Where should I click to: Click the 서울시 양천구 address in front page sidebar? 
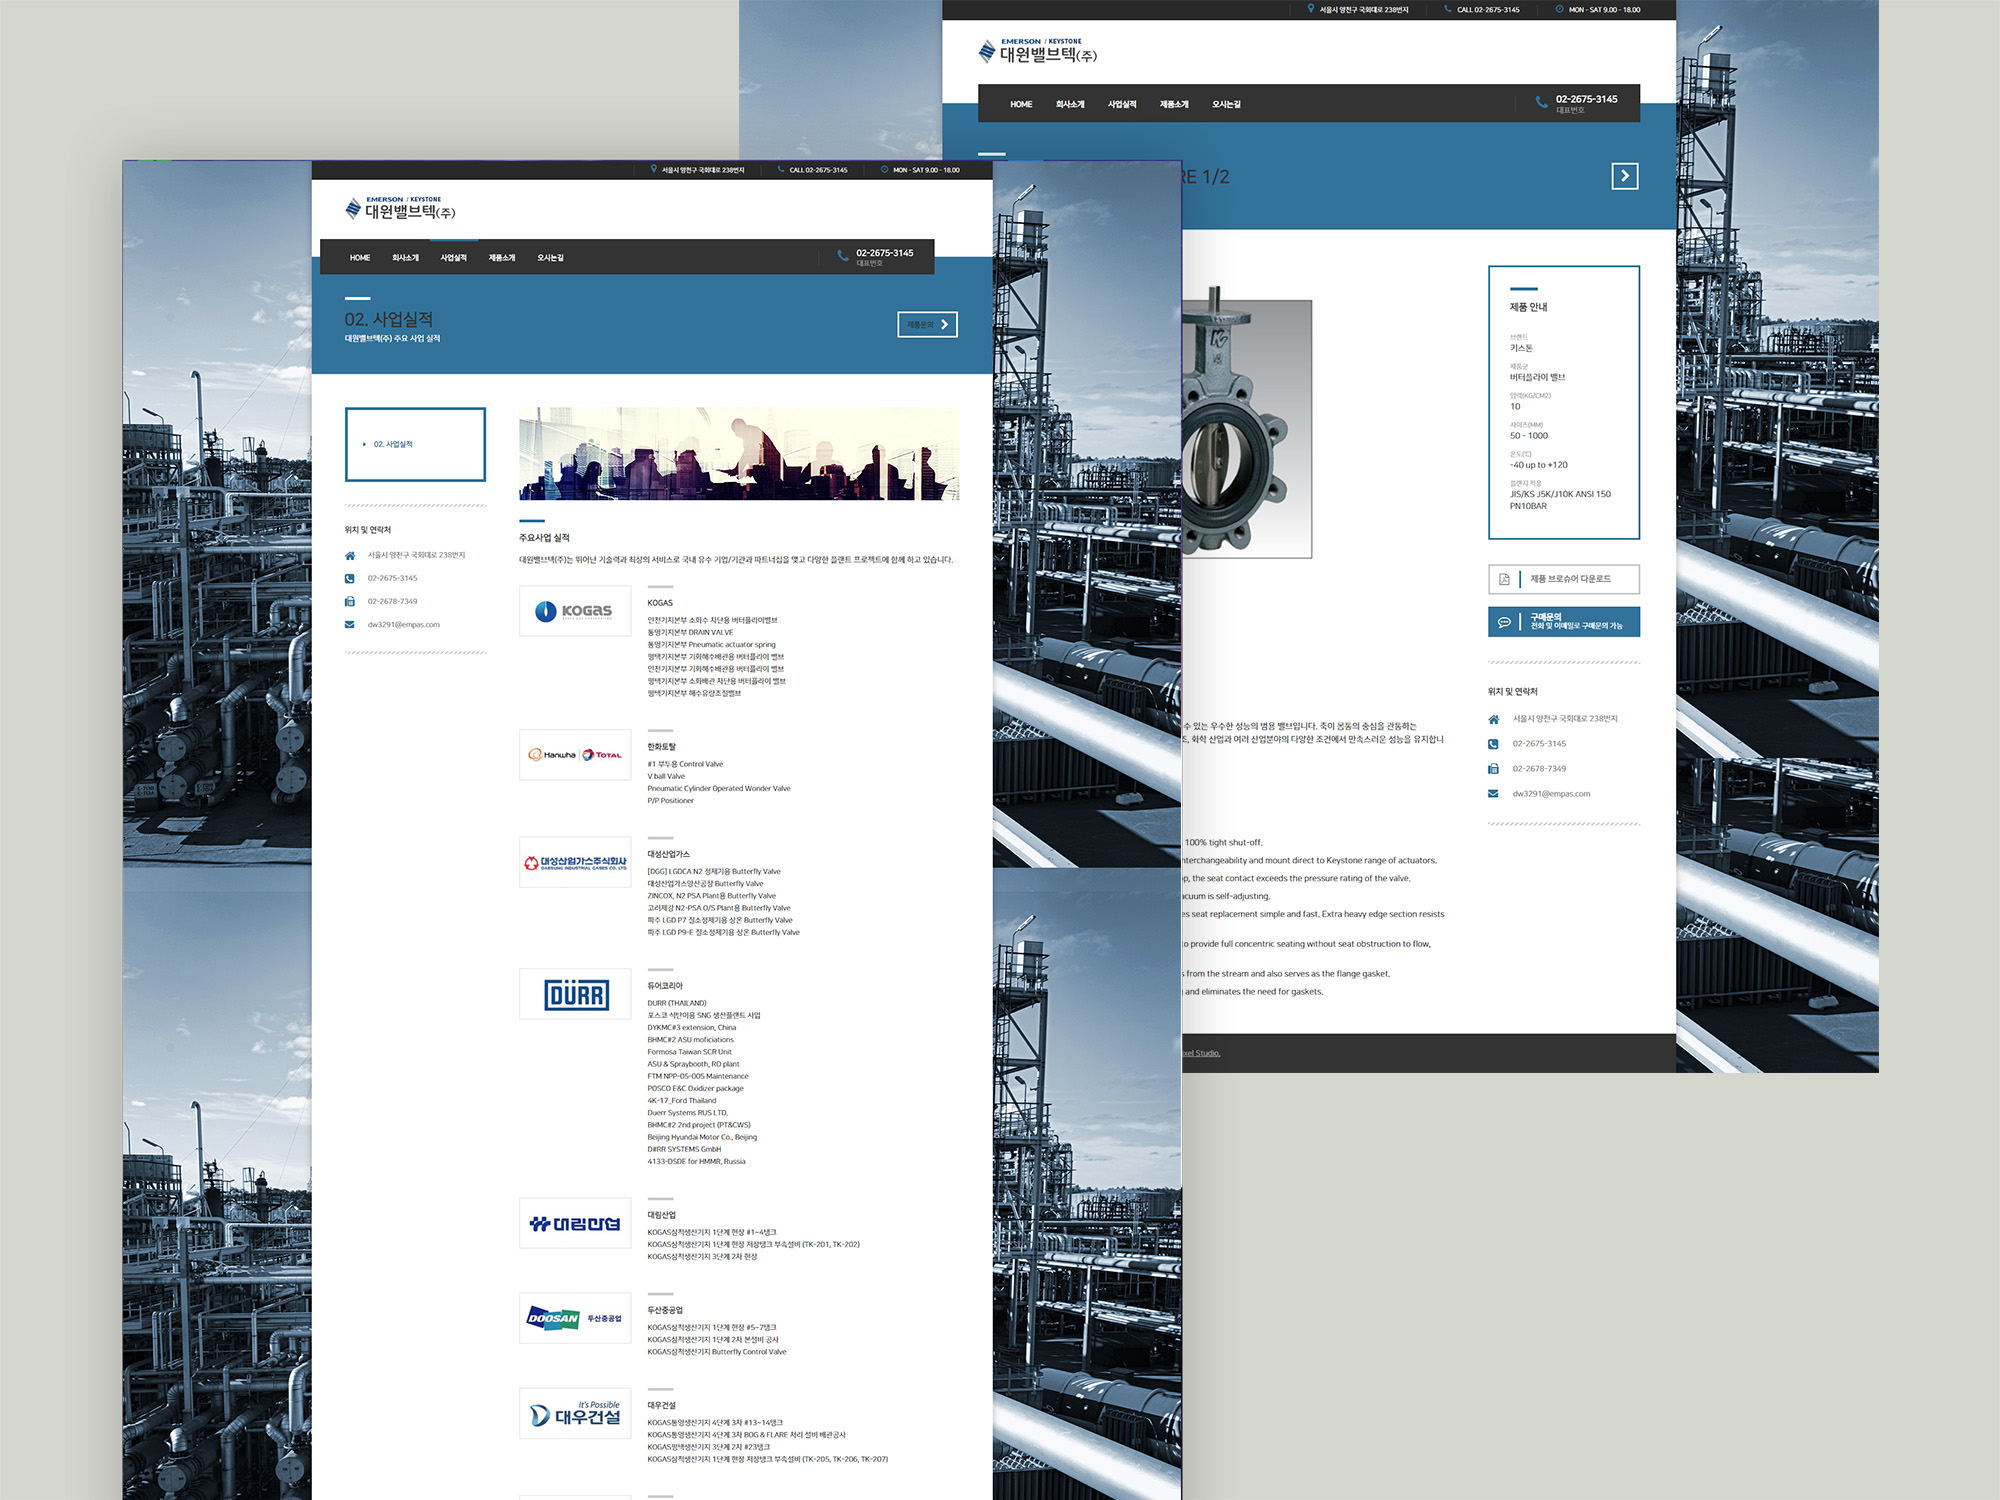(416, 555)
